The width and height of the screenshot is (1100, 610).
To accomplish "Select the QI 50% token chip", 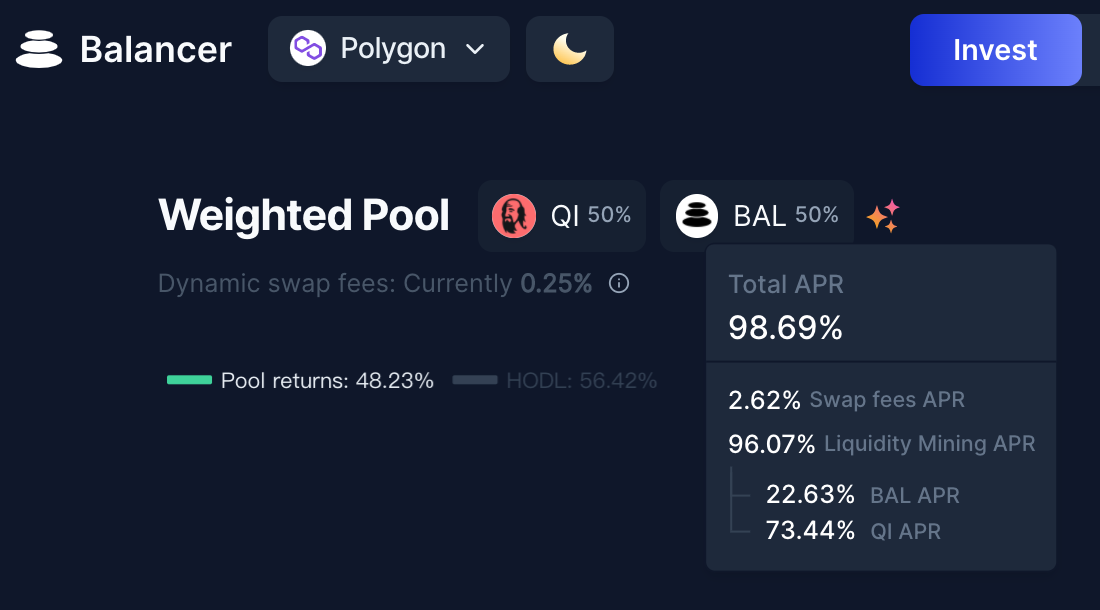I will pyautogui.click(x=562, y=216).
